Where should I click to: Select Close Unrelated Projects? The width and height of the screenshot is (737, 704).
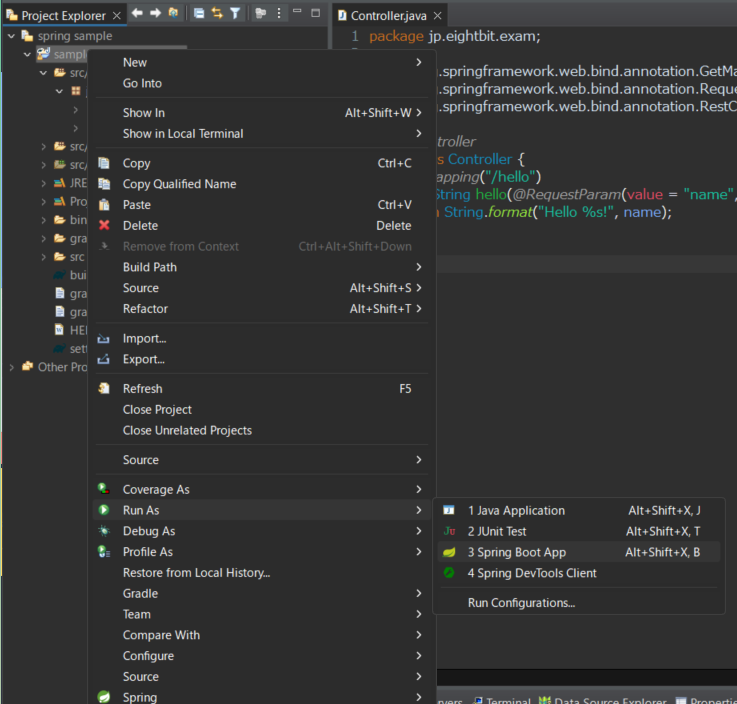(187, 430)
